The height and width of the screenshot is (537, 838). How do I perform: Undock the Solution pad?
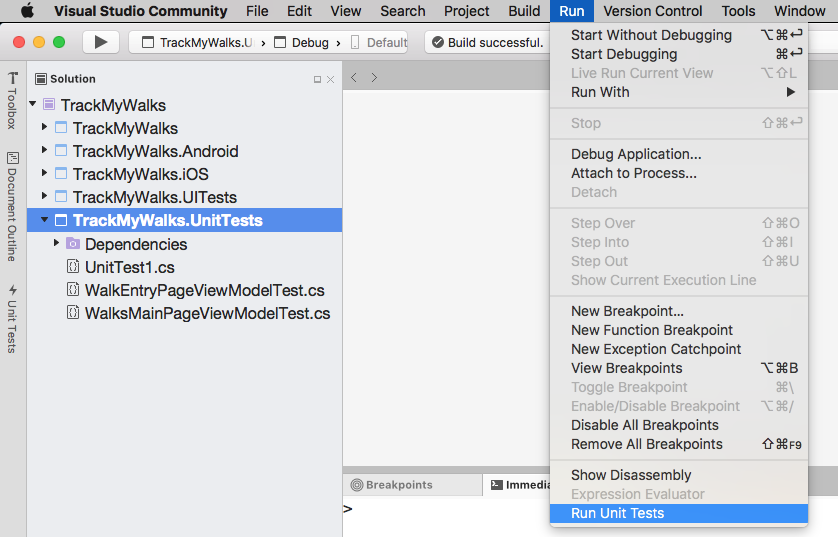click(317, 80)
